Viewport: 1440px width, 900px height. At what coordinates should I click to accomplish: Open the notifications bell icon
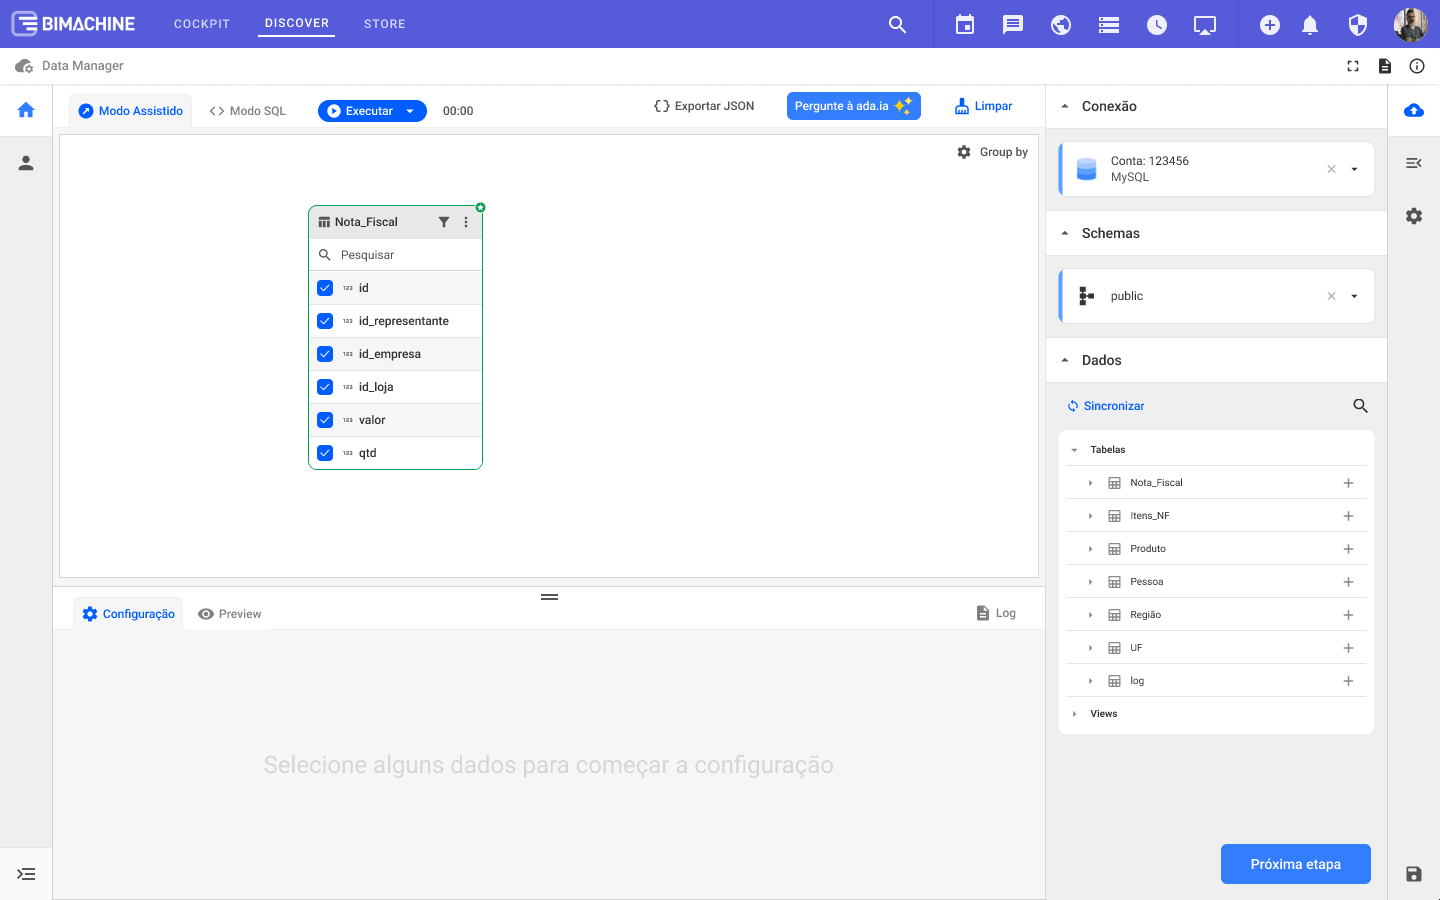pos(1310,25)
